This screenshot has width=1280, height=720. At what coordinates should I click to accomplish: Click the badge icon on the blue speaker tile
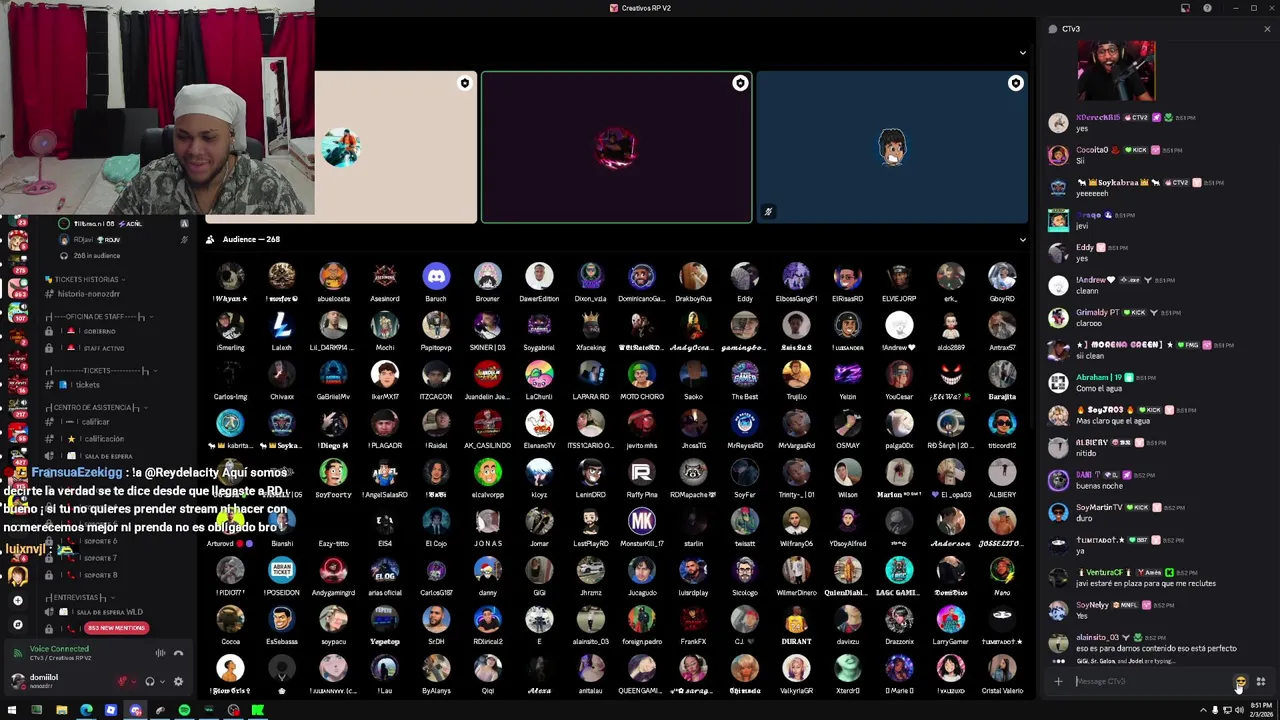pyautogui.click(x=1015, y=83)
